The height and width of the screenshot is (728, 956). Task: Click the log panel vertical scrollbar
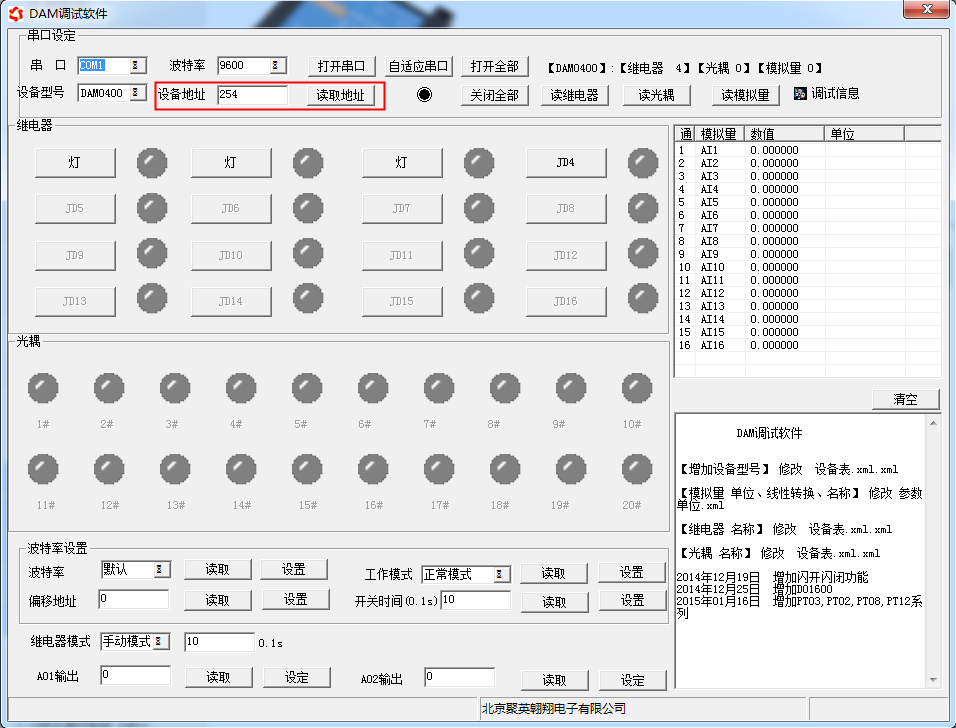(x=933, y=550)
